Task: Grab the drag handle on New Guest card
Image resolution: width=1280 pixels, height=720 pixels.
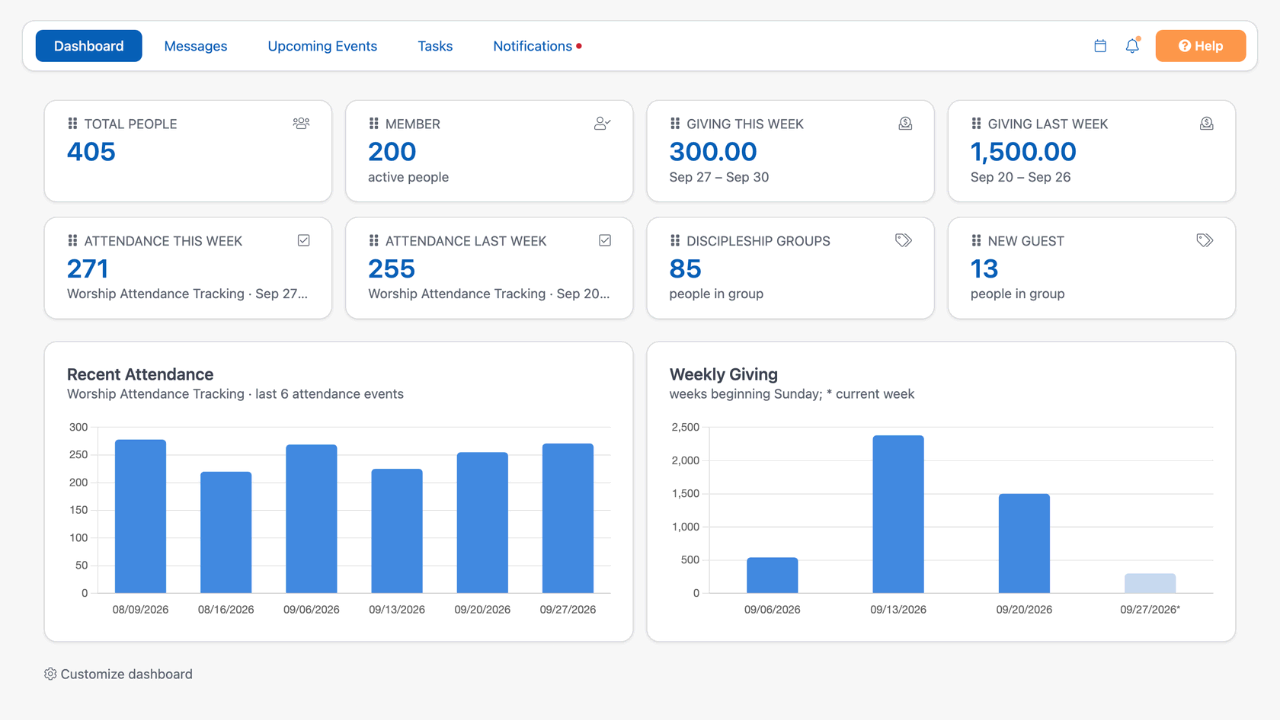Action: tap(976, 241)
